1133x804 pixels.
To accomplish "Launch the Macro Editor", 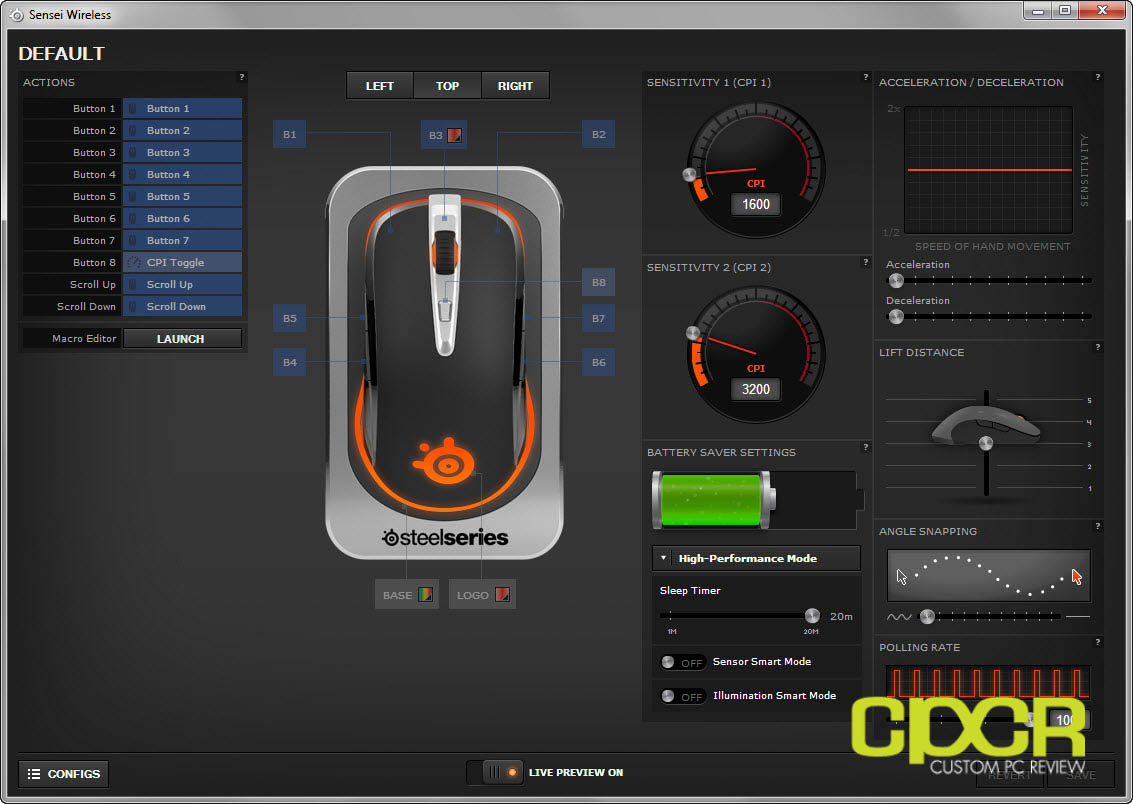I will pyautogui.click(x=182, y=339).
